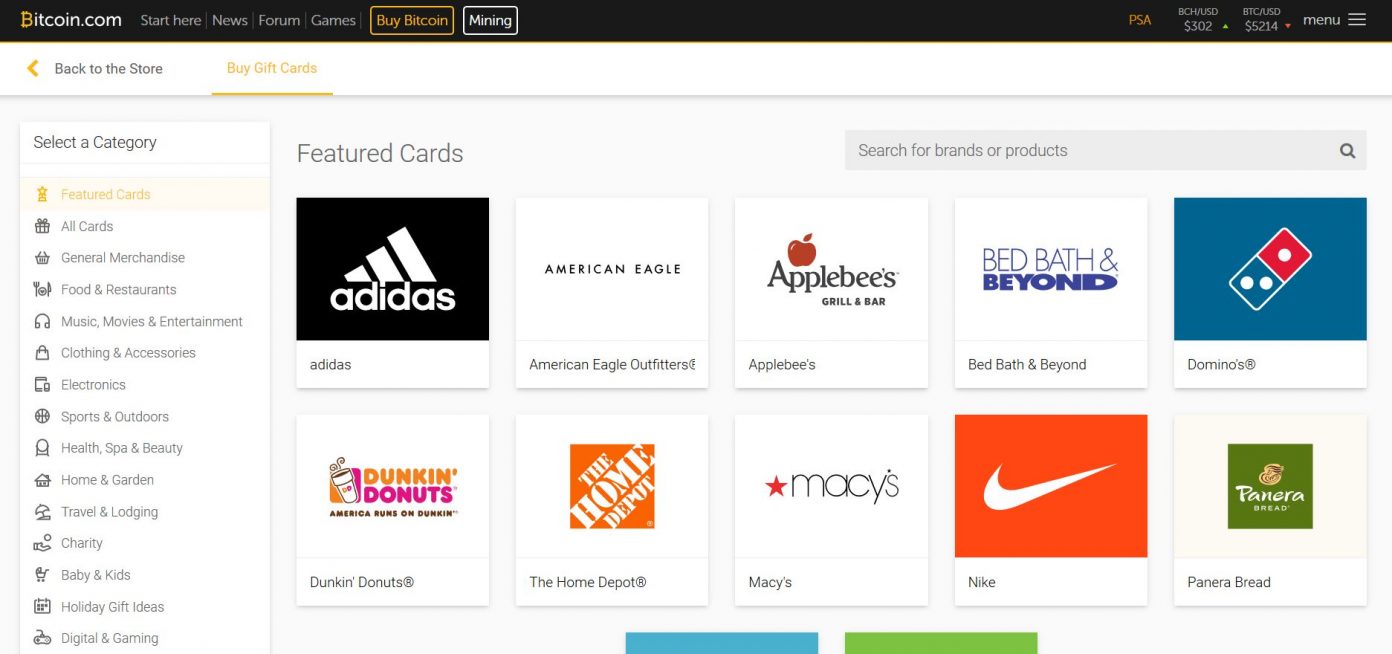1392x654 pixels.
Task: Click the back arrow chevron icon
Action: (33, 68)
